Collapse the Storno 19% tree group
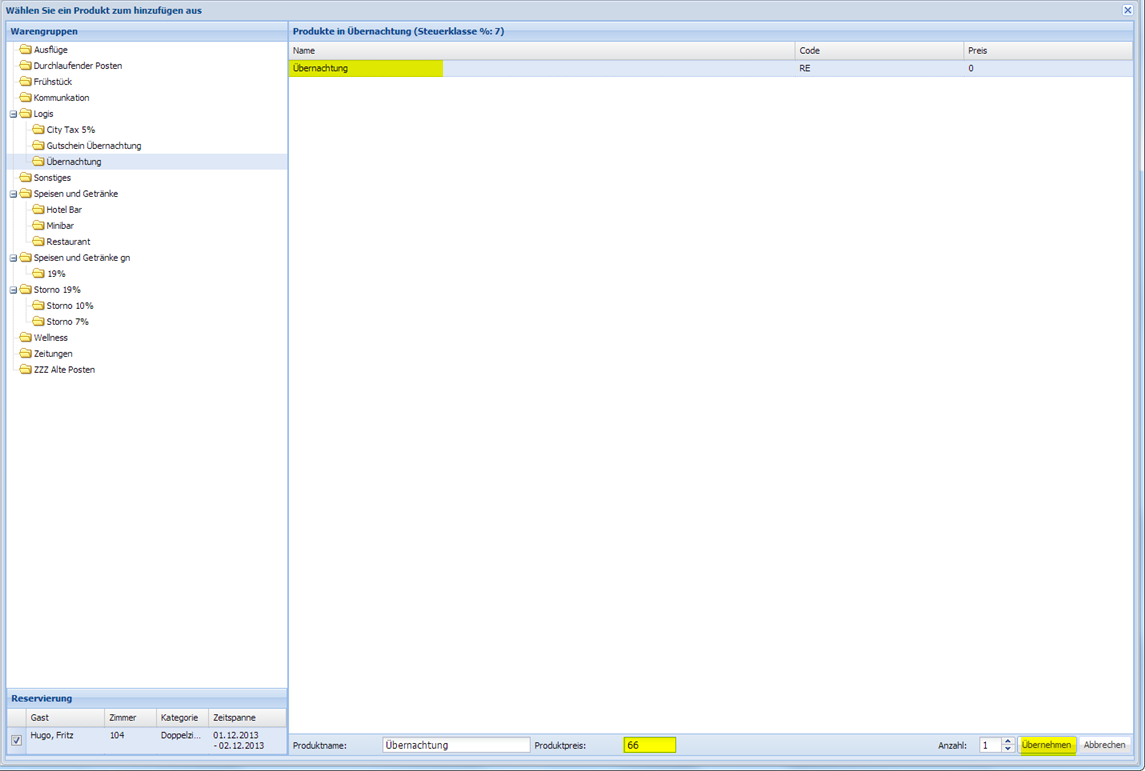 [x=13, y=290]
